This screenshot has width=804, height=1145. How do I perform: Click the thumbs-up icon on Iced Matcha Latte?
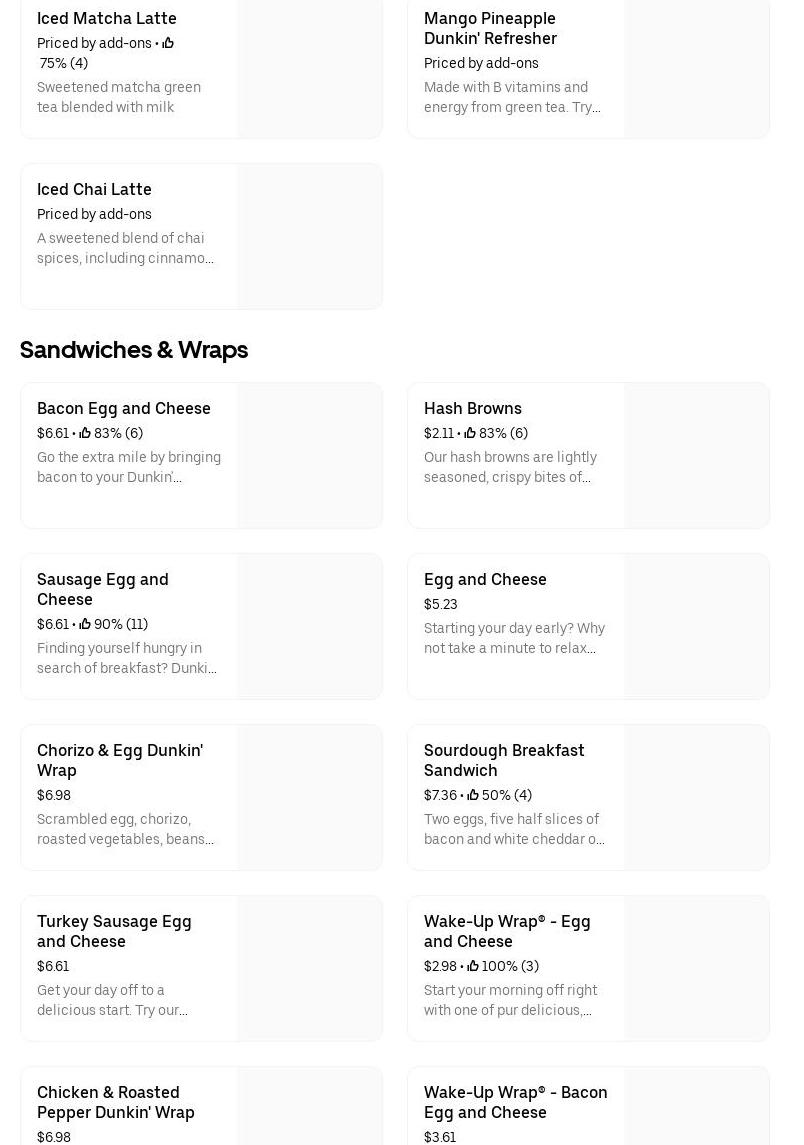point(168,43)
